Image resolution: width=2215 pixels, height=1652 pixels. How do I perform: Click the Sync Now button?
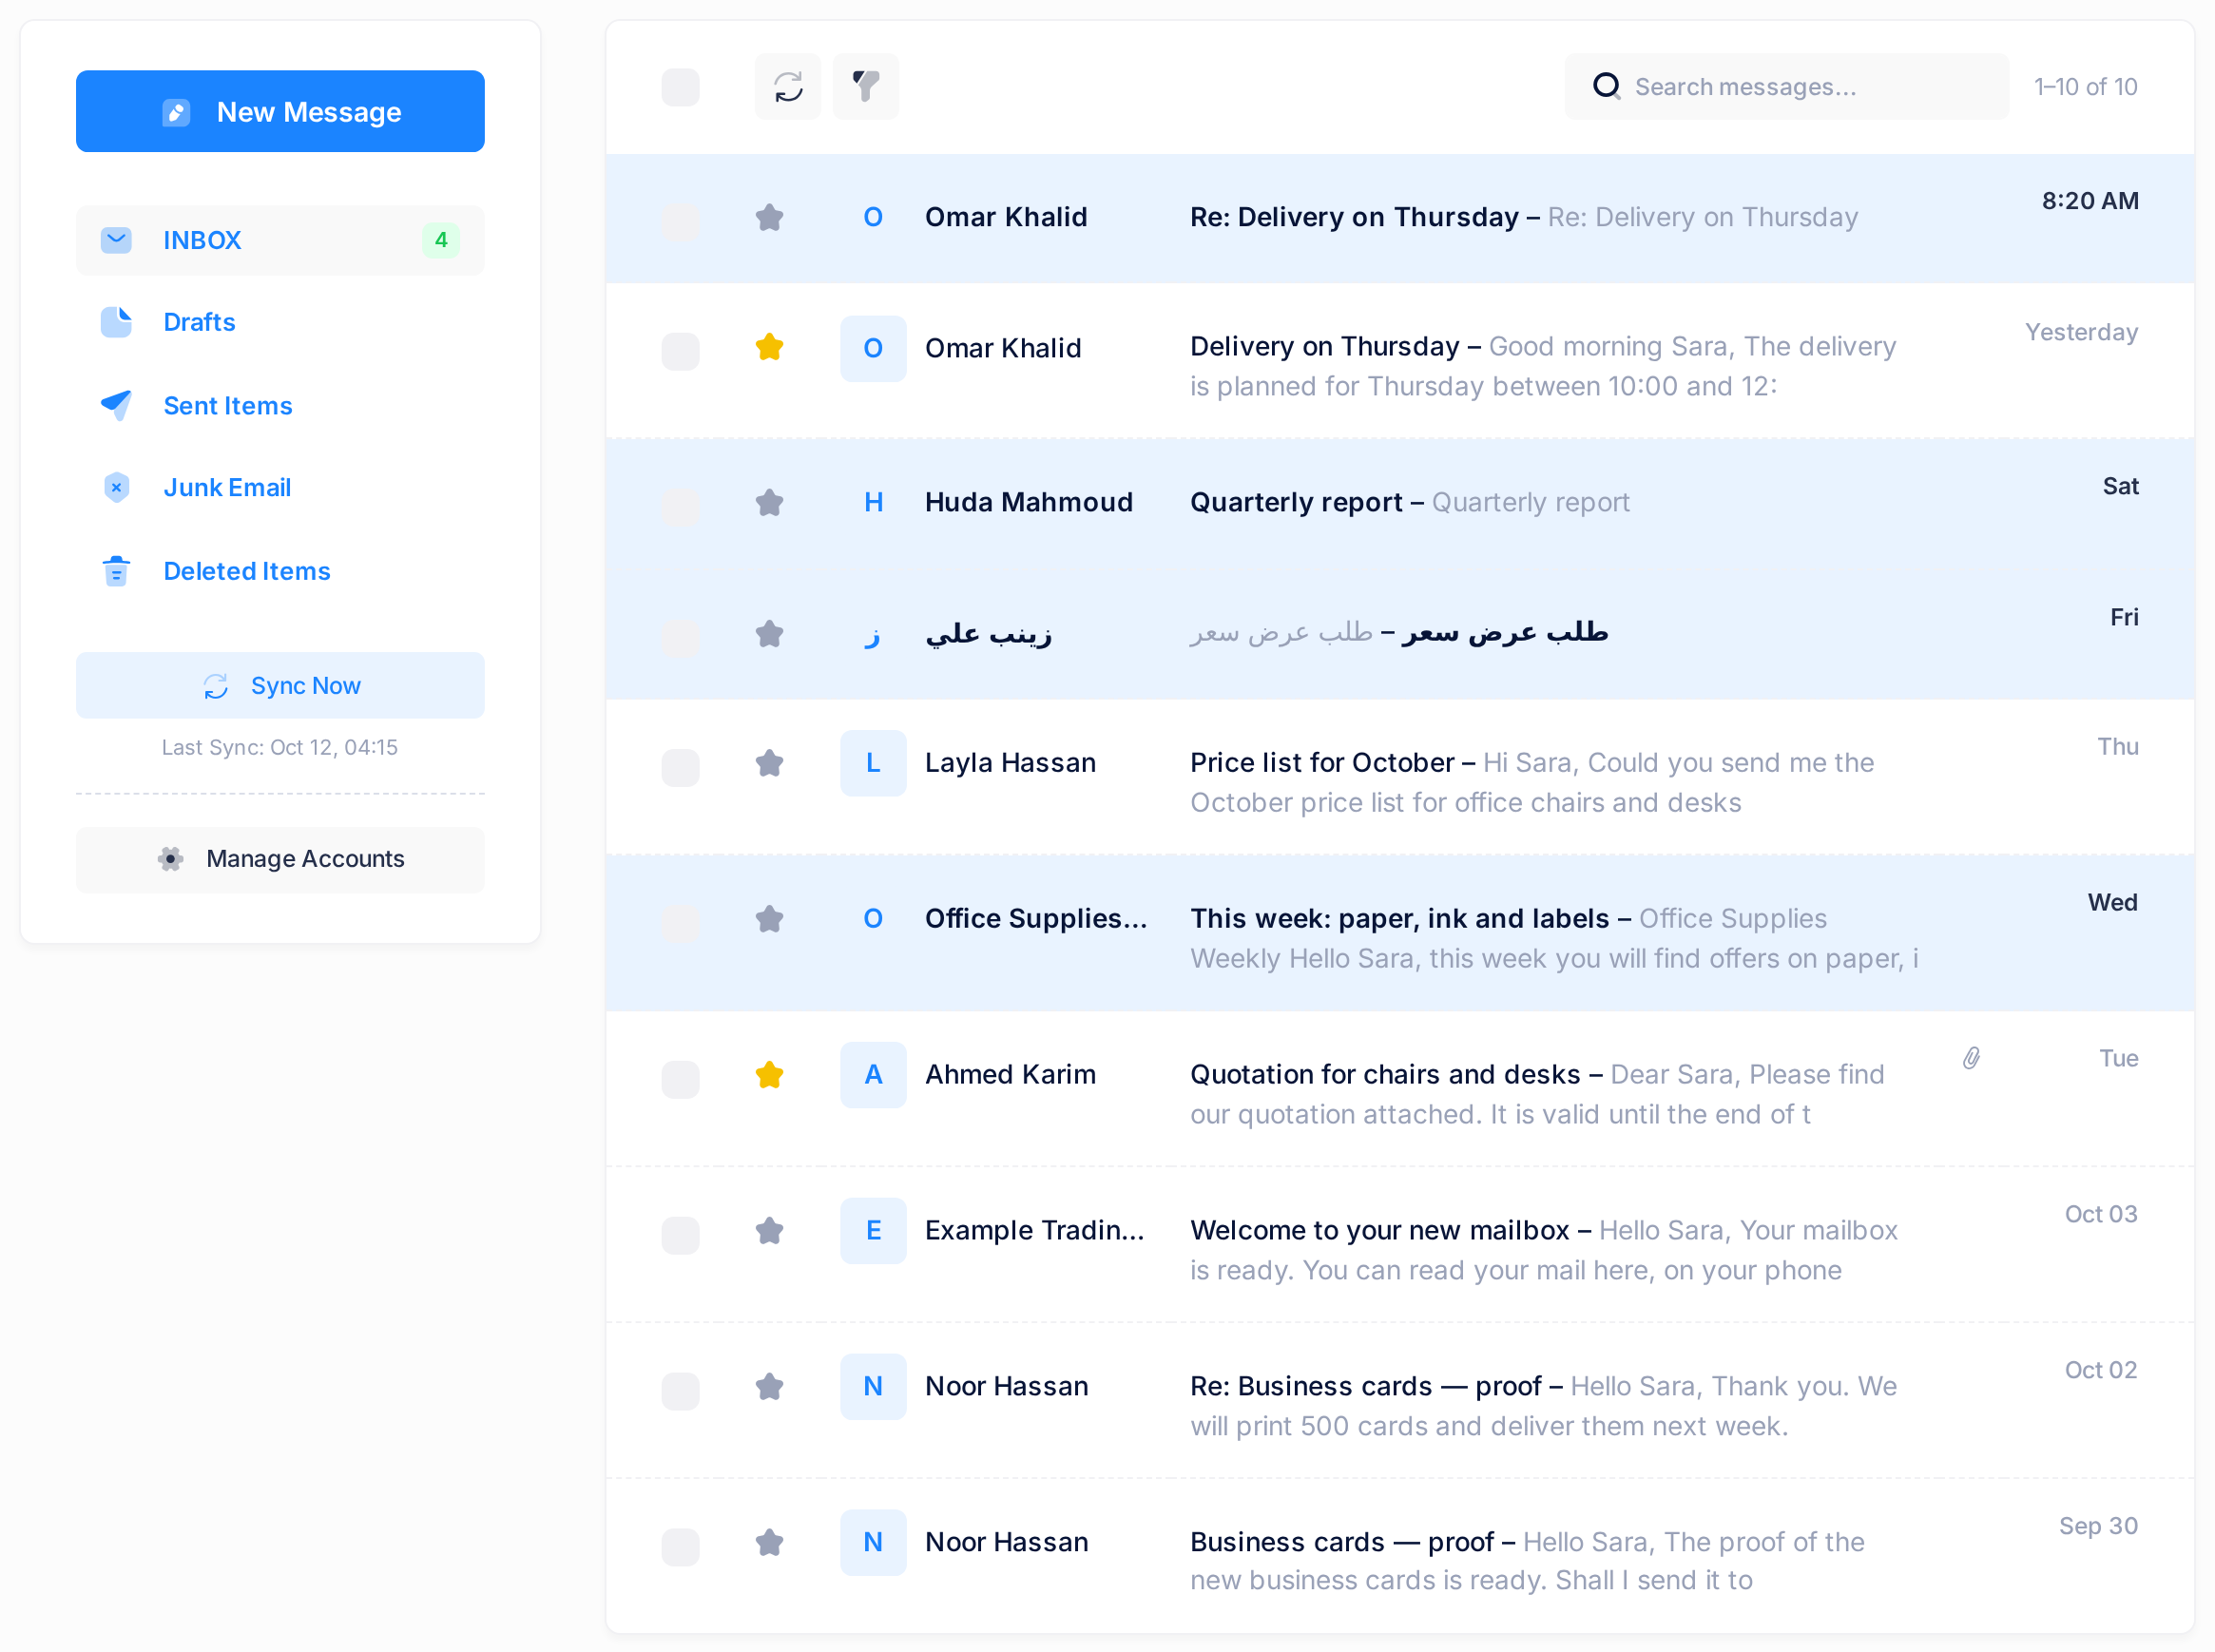[280, 685]
